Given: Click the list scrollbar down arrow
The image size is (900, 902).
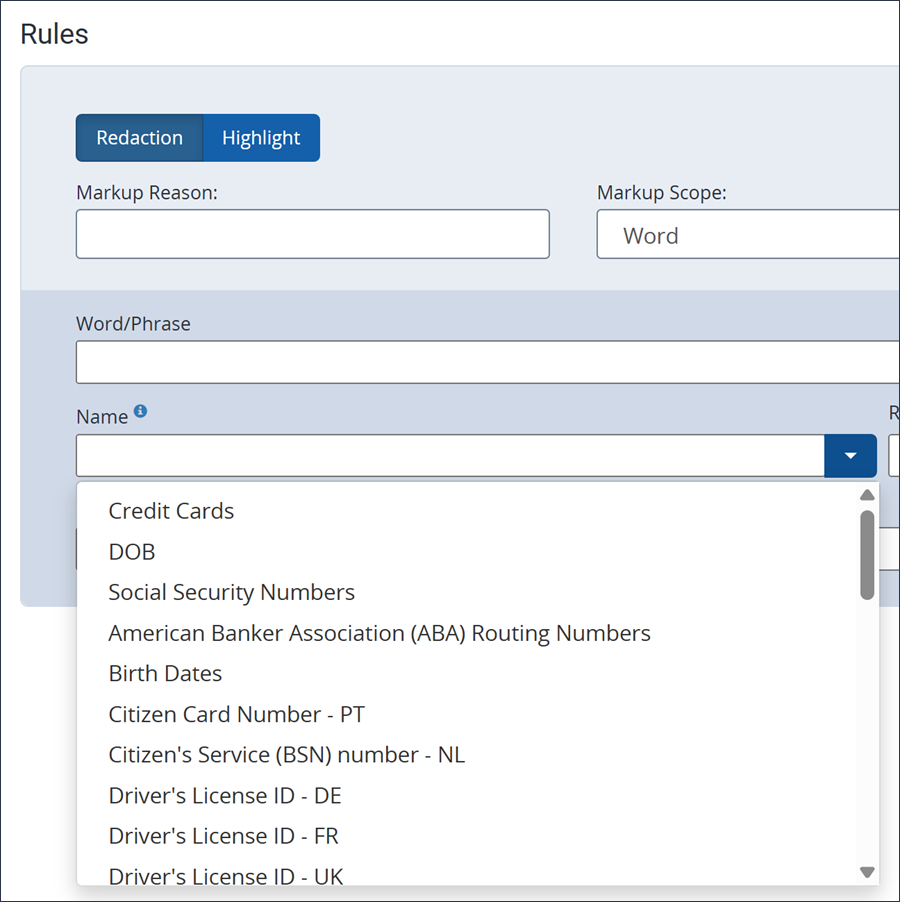Looking at the screenshot, I should click(867, 872).
